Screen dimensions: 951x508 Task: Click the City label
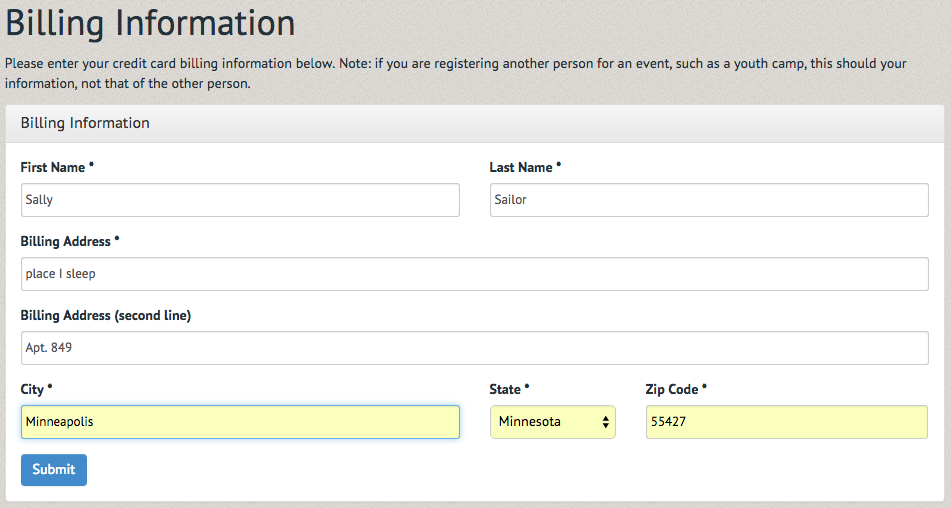(x=32, y=389)
